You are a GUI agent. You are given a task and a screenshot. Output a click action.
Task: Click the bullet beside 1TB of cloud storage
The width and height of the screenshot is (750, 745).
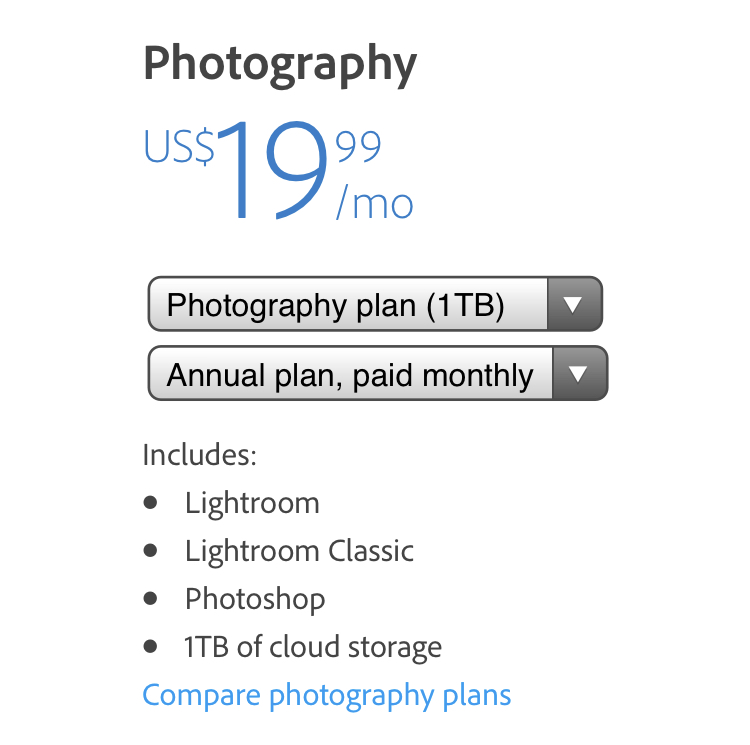pyautogui.click(x=150, y=646)
